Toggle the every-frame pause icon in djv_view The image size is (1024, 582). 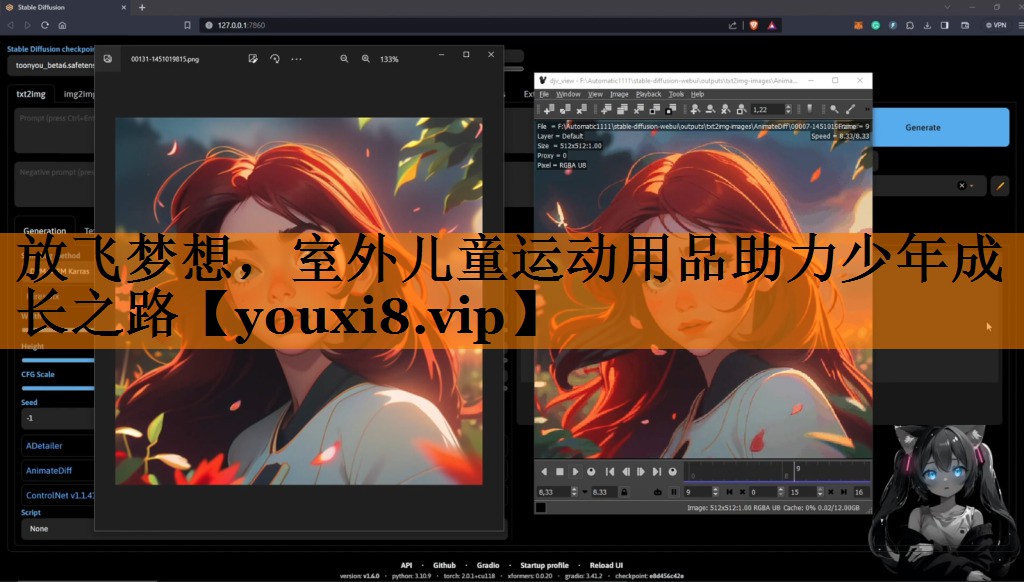click(x=674, y=492)
